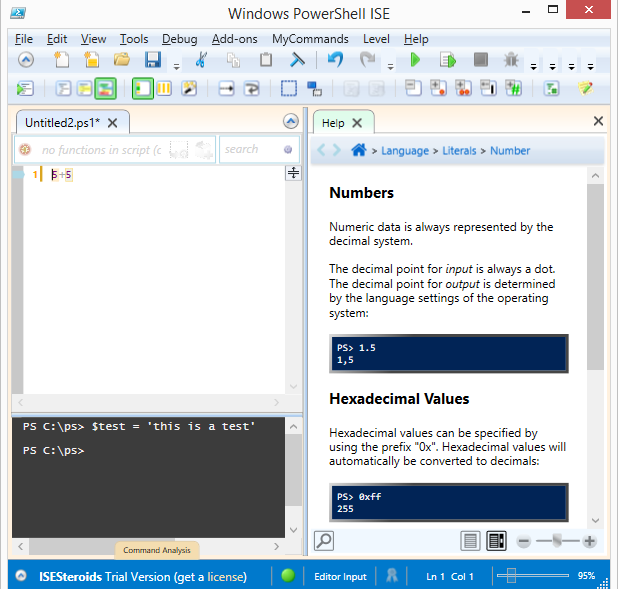Go to Help home icon
Screen dimensions: 618x589
pos(359,150)
